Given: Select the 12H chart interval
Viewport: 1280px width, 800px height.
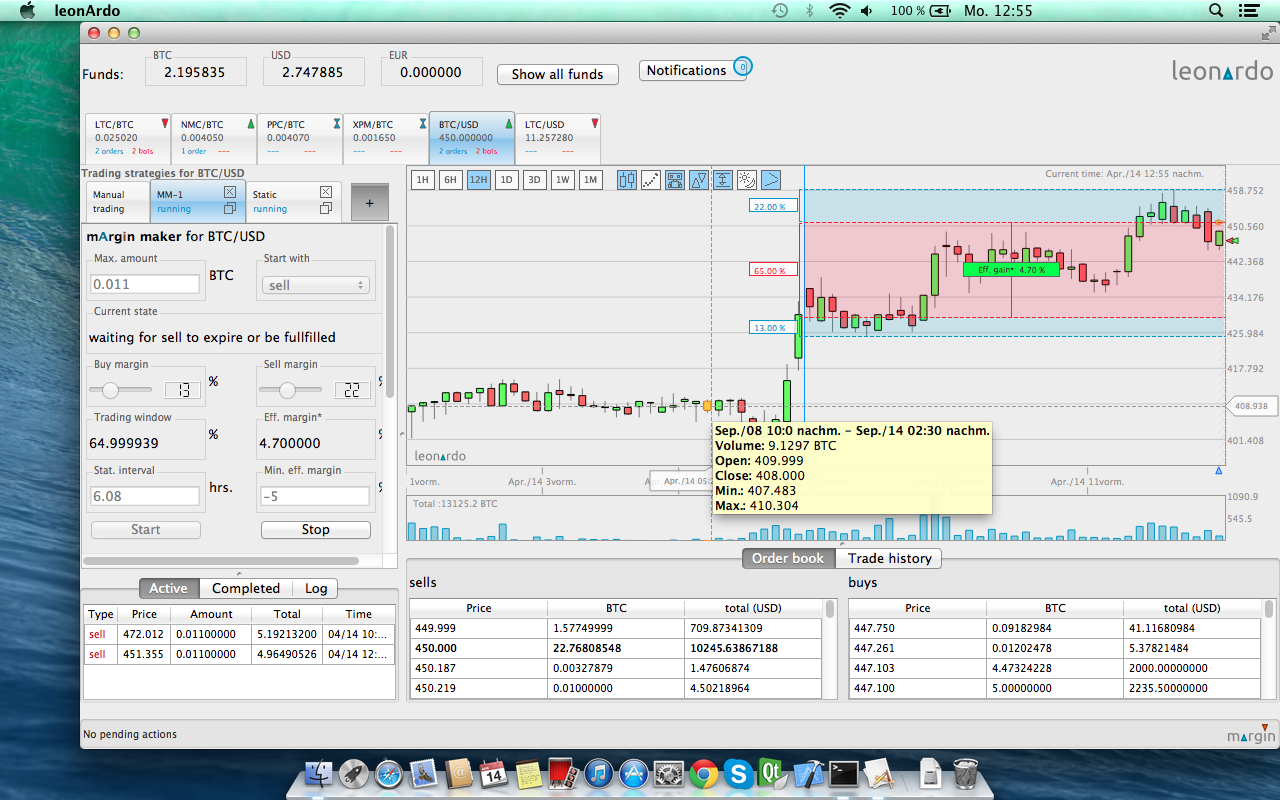Looking at the screenshot, I should coord(479,180).
